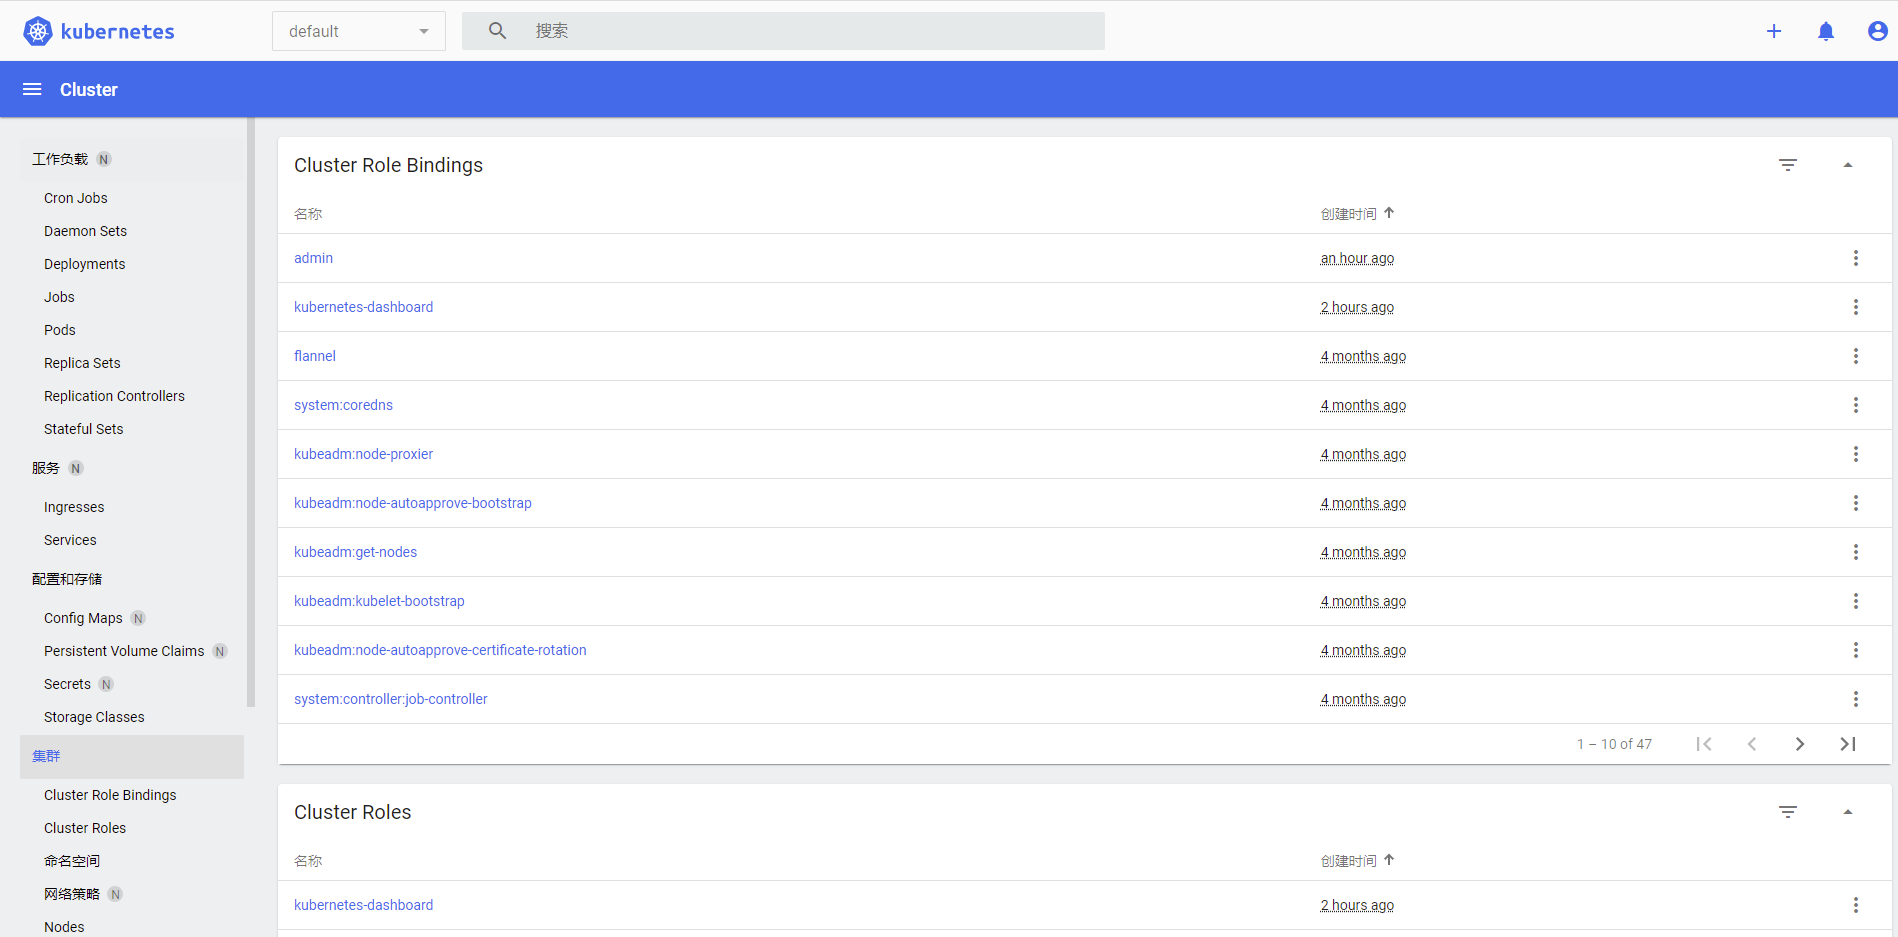Focus the 搜索 search field
The image size is (1898, 937).
pyautogui.click(x=783, y=31)
